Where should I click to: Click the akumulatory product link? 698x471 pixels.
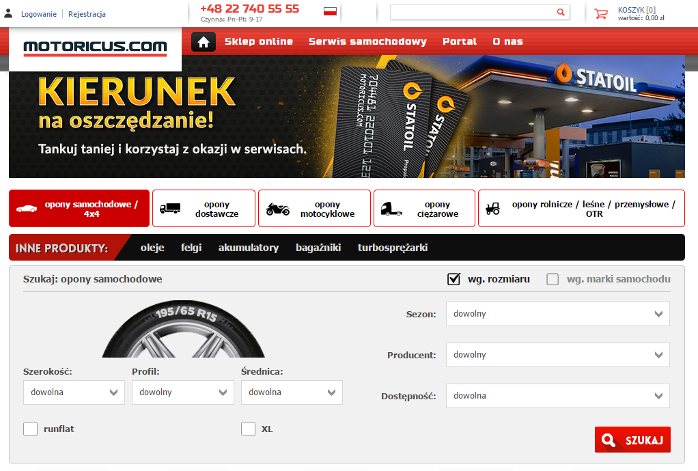248,247
